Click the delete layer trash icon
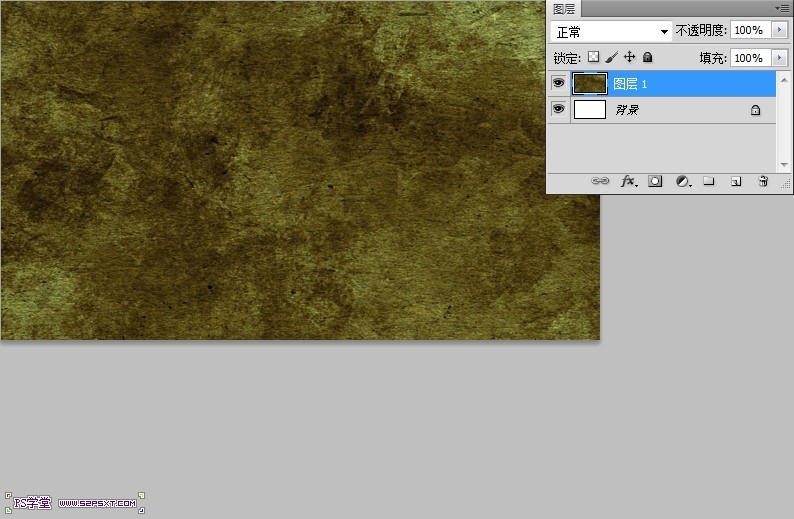Viewport: 794px width, 519px height. pyautogui.click(x=763, y=181)
